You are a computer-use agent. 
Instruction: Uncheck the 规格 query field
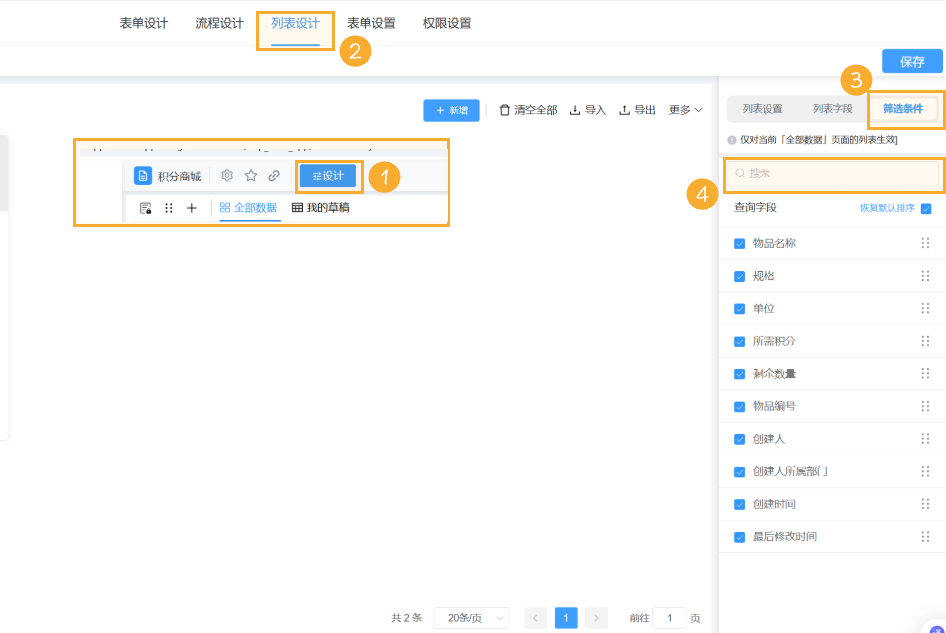pyautogui.click(x=740, y=275)
